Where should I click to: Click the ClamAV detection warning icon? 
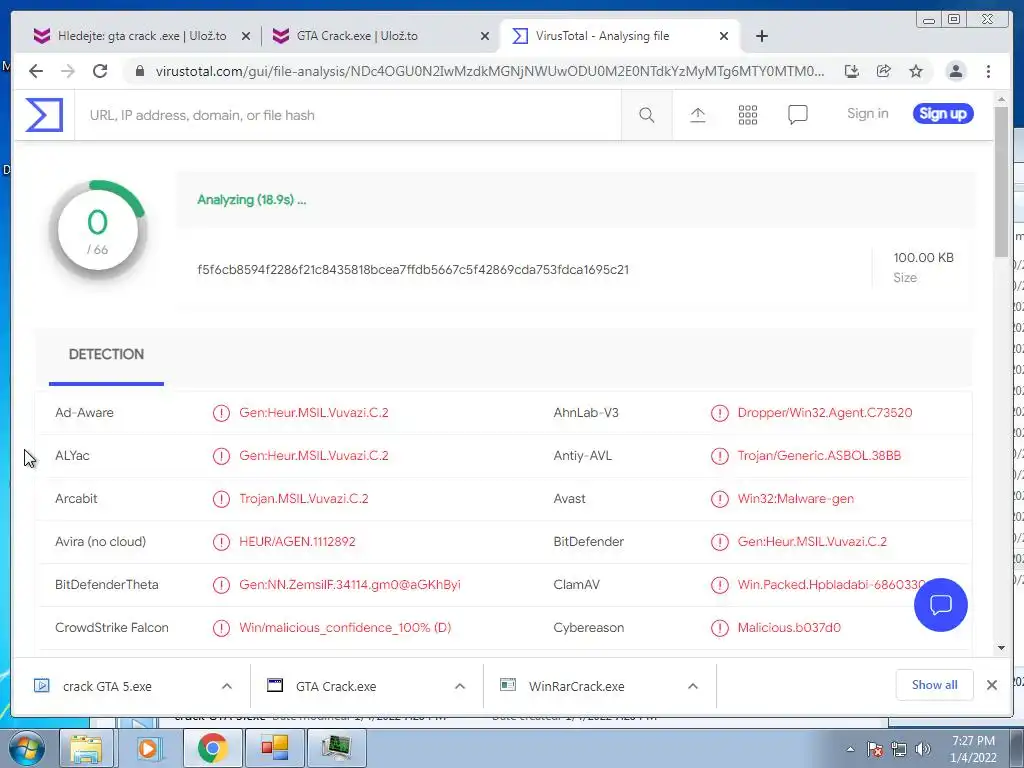(720, 584)
